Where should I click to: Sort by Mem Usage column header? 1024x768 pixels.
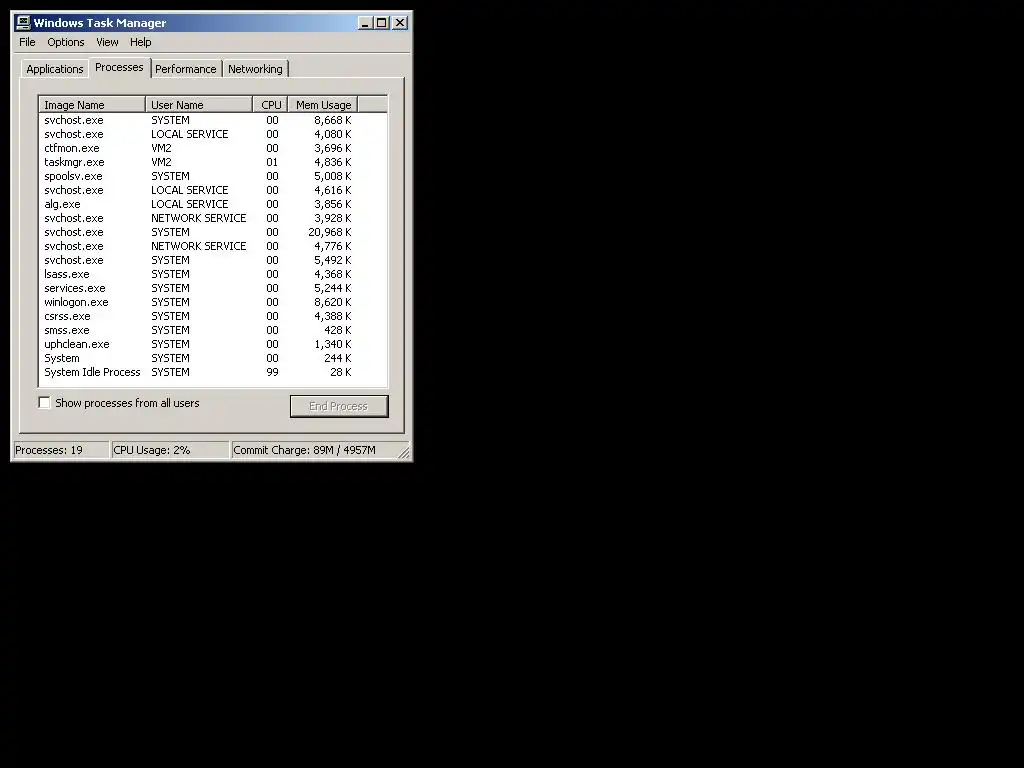pyautogui.click(x=323, y=104)
